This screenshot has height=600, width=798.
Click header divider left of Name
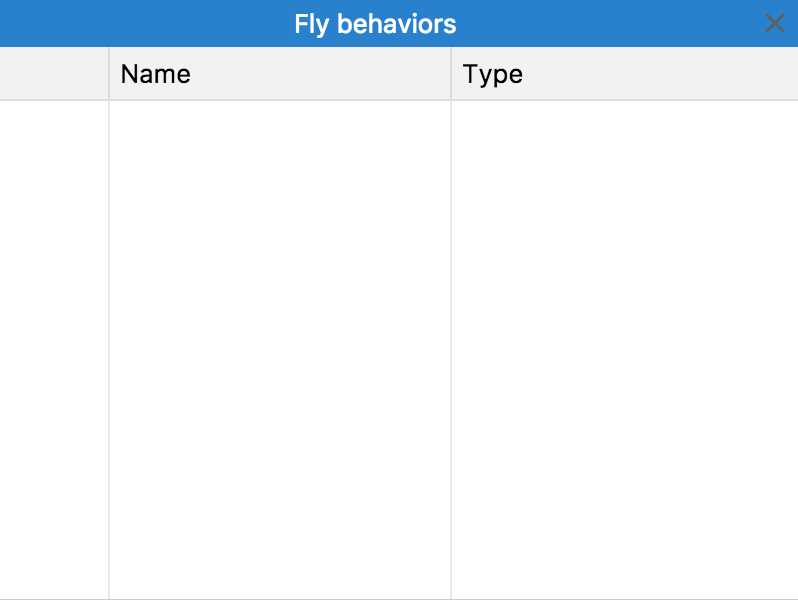point(109,74)
